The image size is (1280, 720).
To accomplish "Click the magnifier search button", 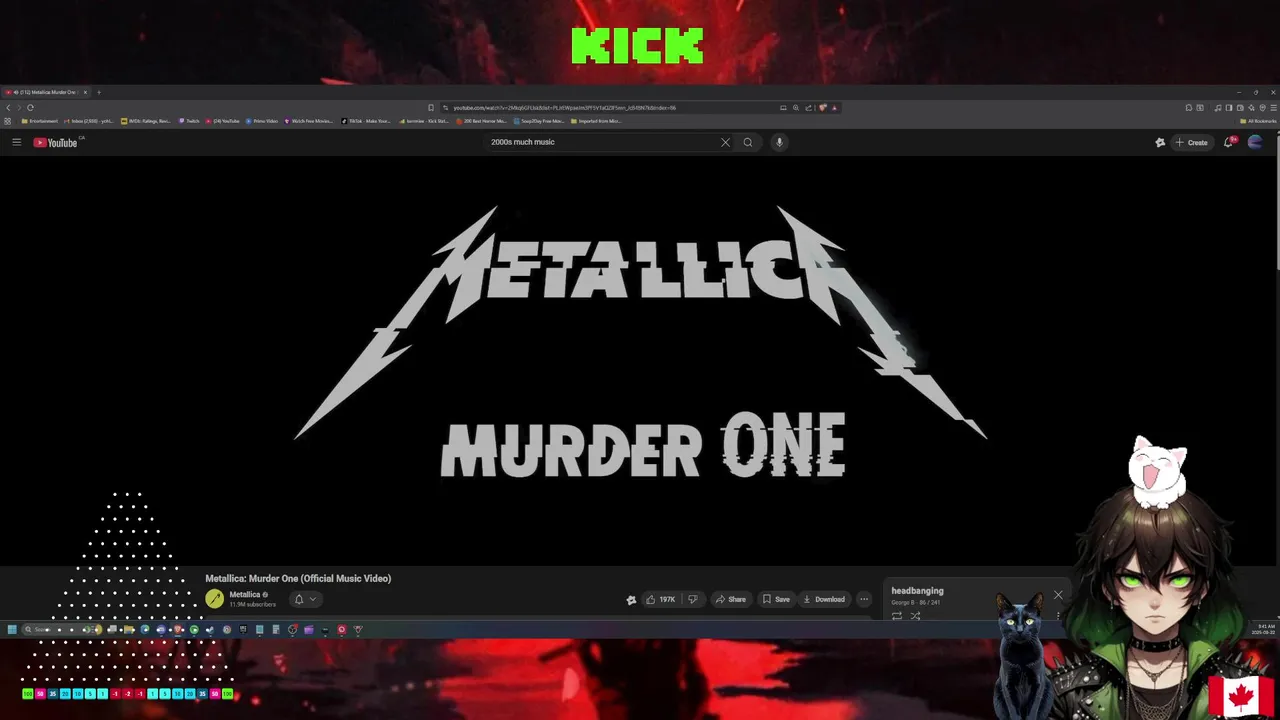I will [747, 142].
